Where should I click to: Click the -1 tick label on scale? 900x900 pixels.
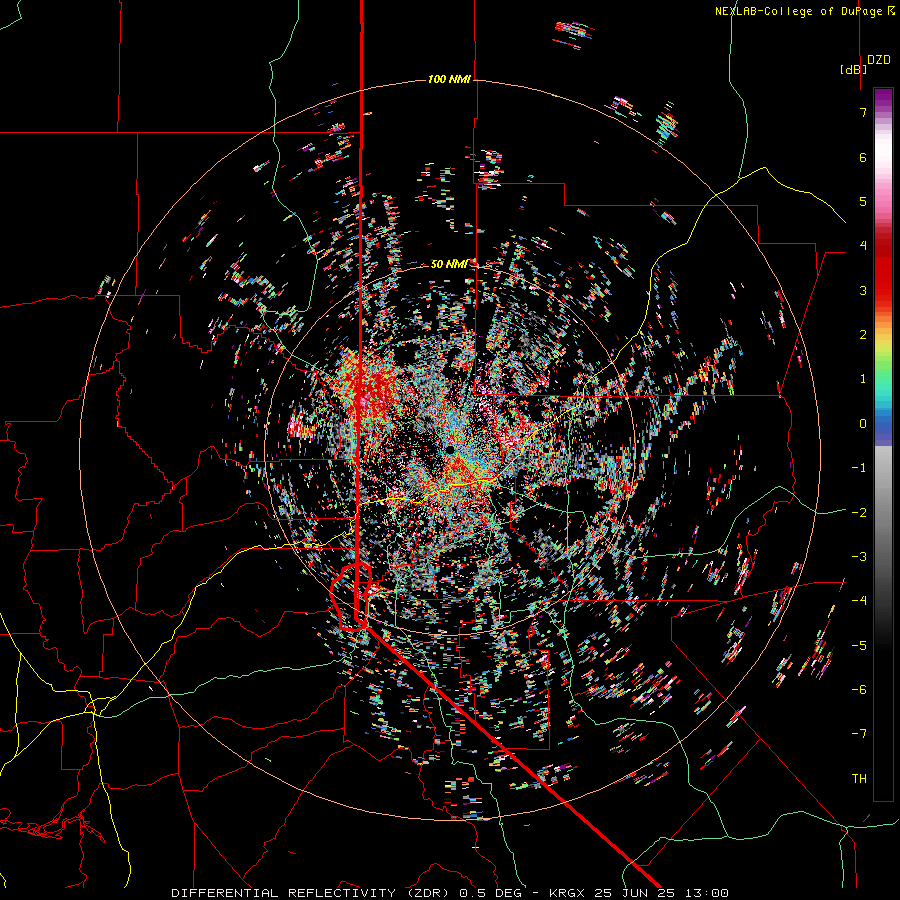[x=859, y=468]
